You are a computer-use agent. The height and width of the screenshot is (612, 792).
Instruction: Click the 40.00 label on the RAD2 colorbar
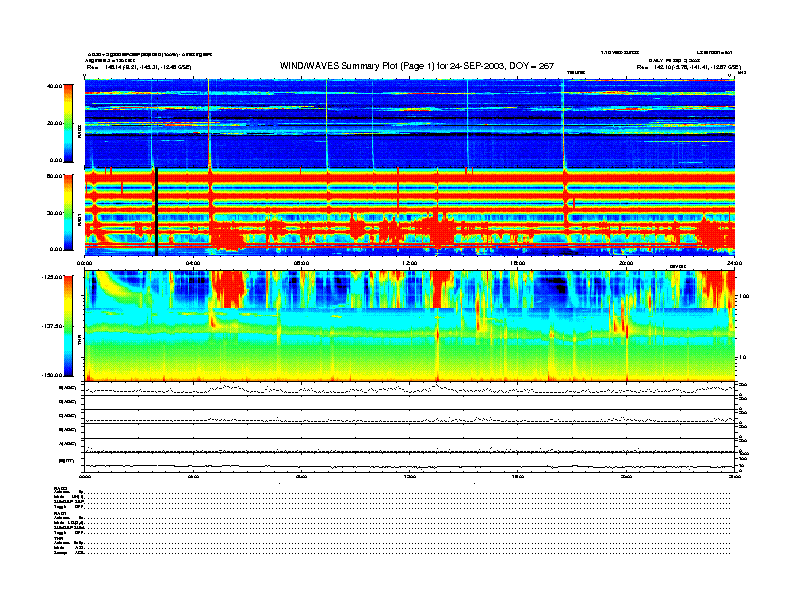(54, 86)
